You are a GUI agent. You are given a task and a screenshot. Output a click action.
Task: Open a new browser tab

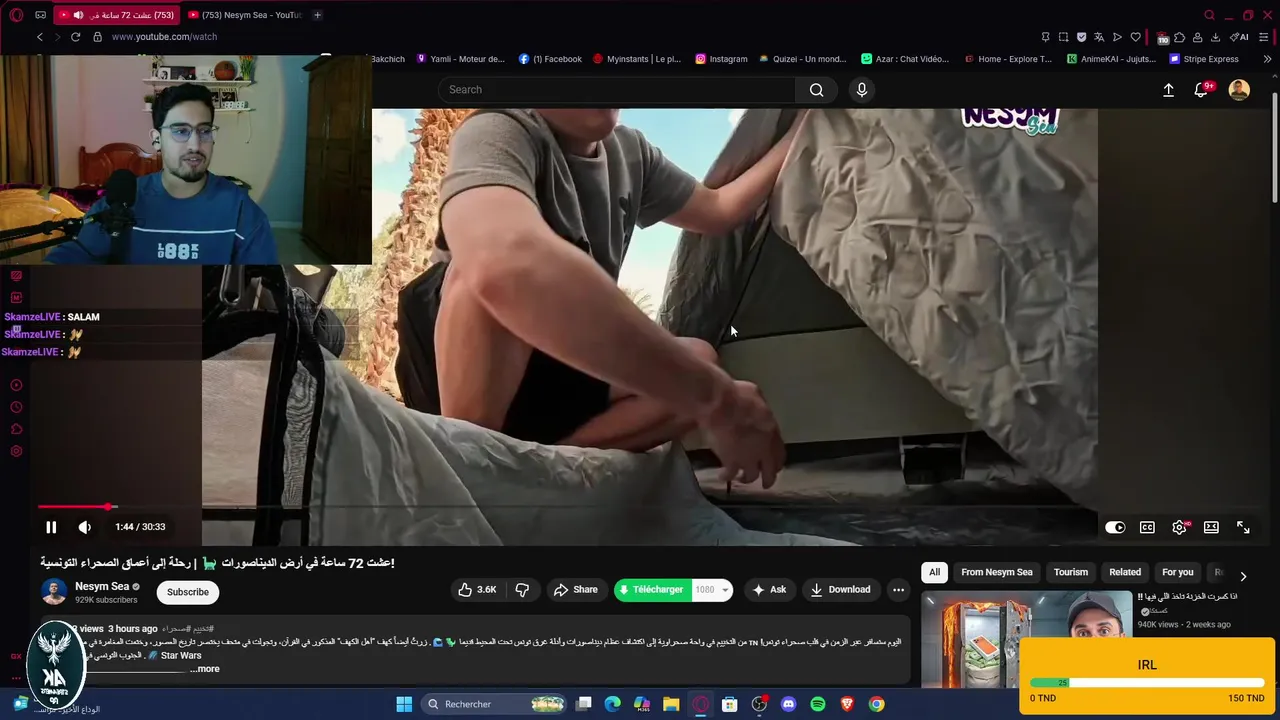tap(317, 15)
